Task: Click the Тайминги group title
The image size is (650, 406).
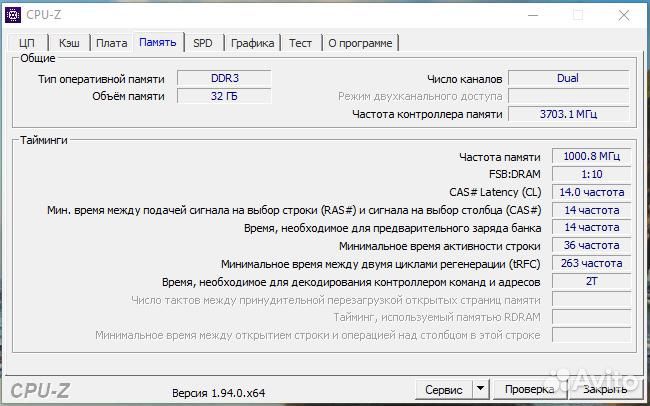Action: (x=44, y=140)
